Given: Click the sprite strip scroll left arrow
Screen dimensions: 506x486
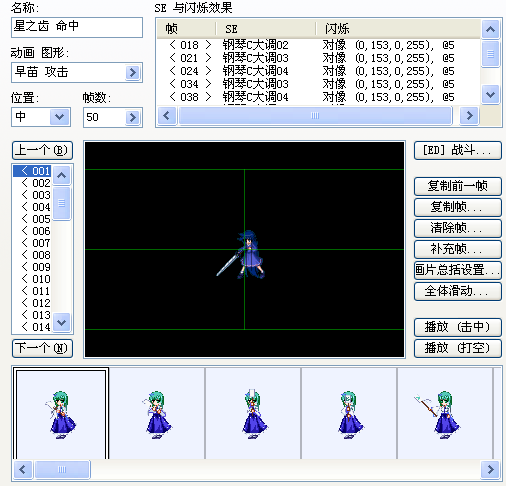Looking at the screenshot, I should [x=23, y=470].
